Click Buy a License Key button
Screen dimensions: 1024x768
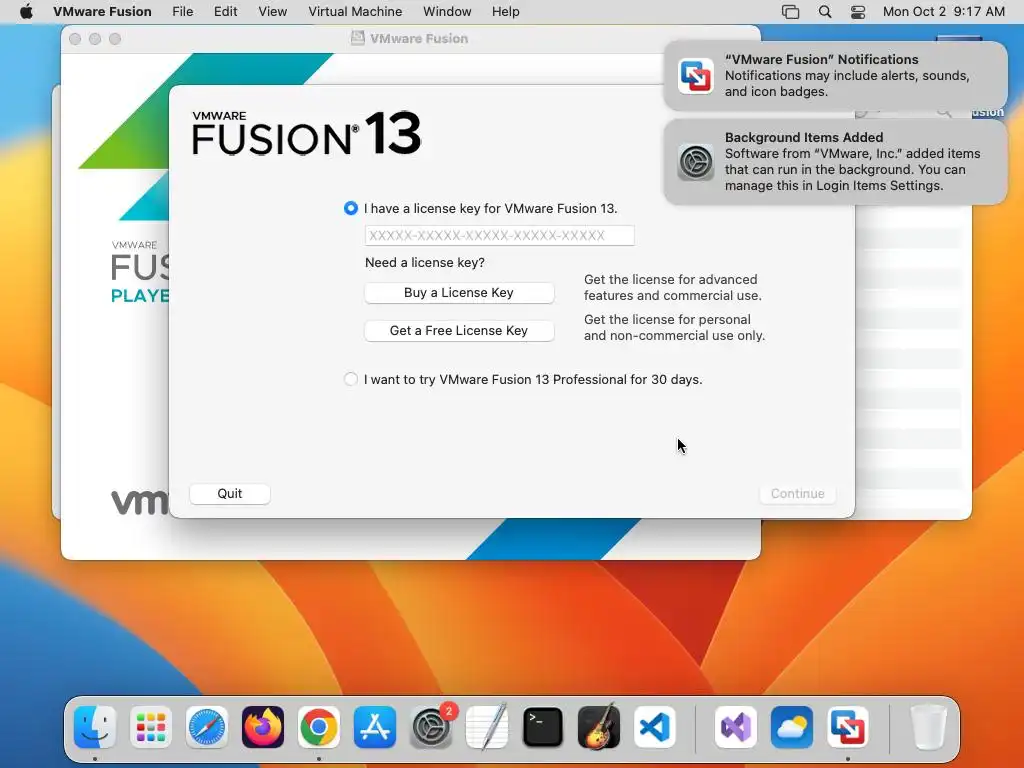459,293
